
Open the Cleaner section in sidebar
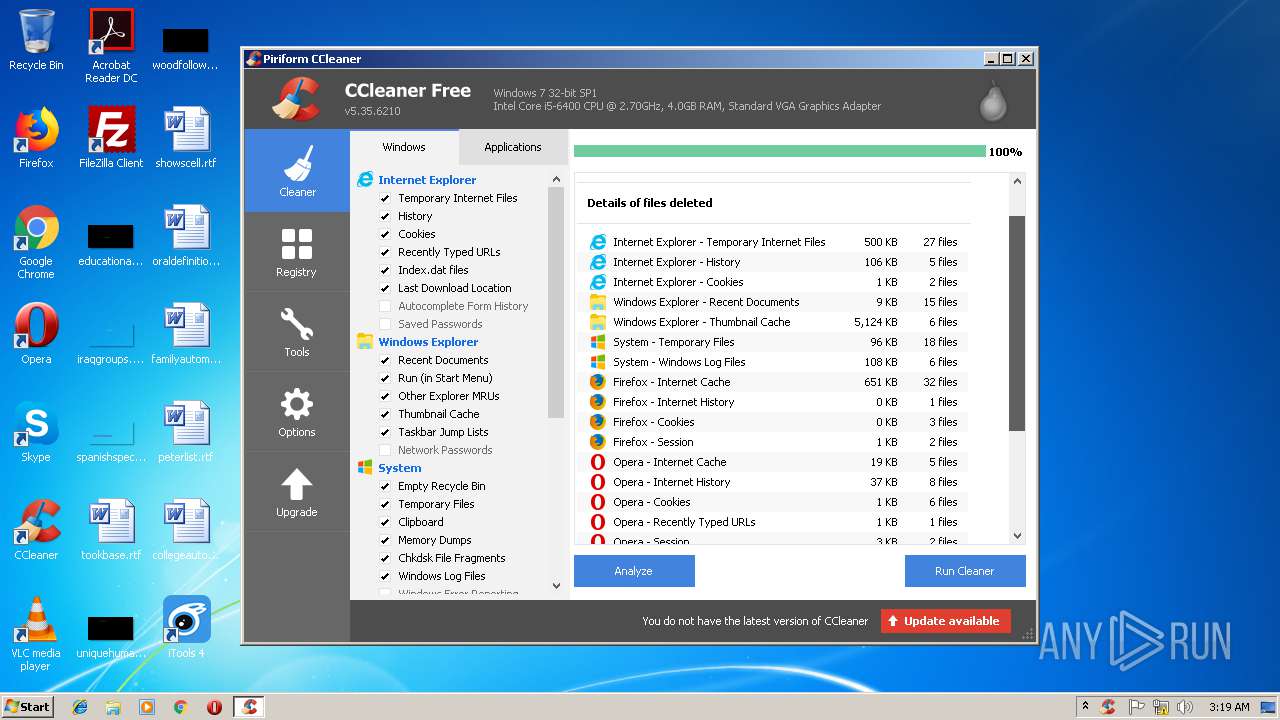click(x=297, y=170)
